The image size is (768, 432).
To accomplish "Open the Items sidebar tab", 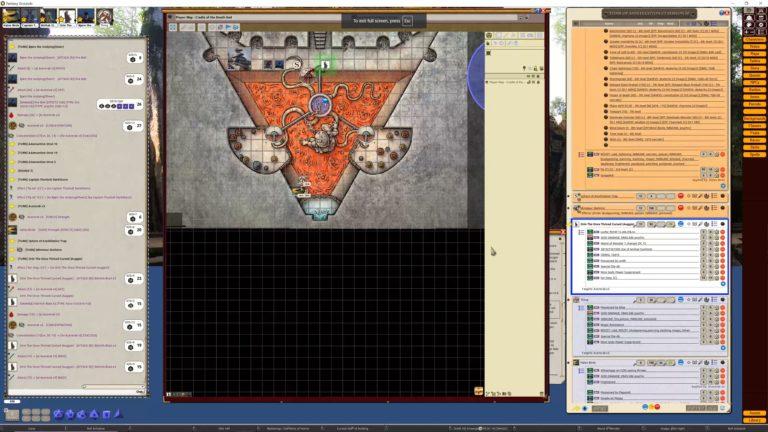I will 754,97.
